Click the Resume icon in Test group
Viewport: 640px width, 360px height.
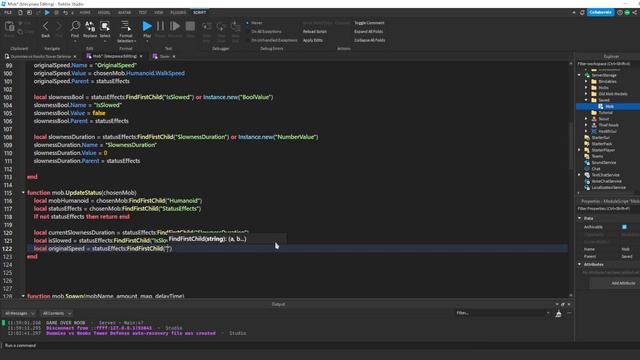175,27
